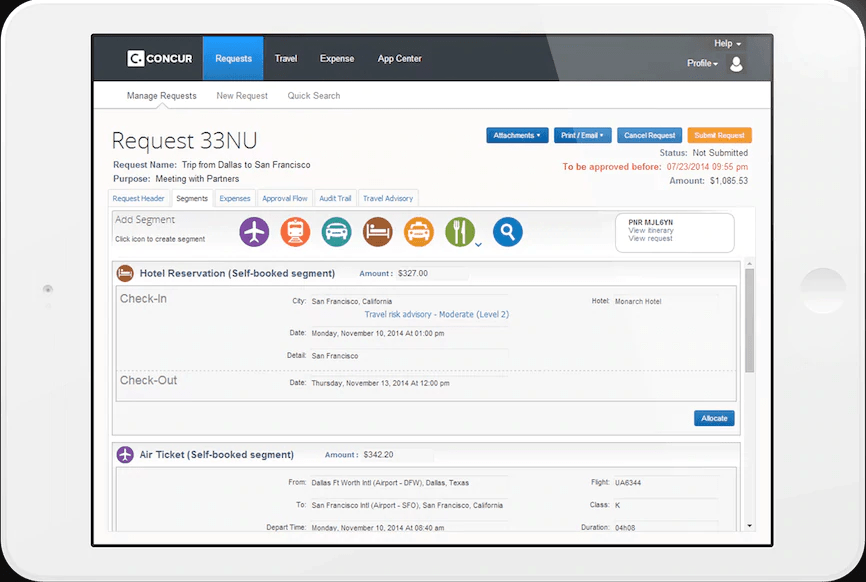Click the Request Name Trip from Dallas to San Francisco

(212, 165)
